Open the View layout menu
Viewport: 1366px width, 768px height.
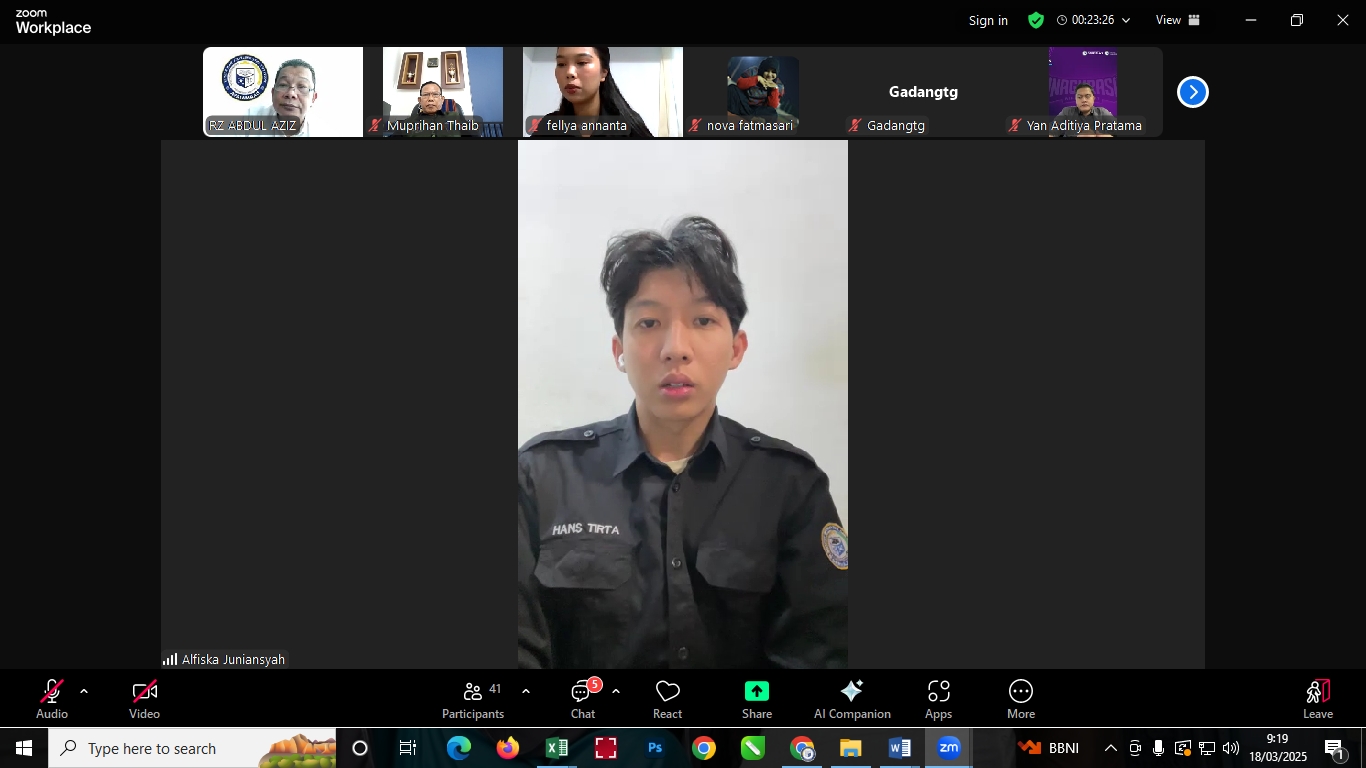1177,20
